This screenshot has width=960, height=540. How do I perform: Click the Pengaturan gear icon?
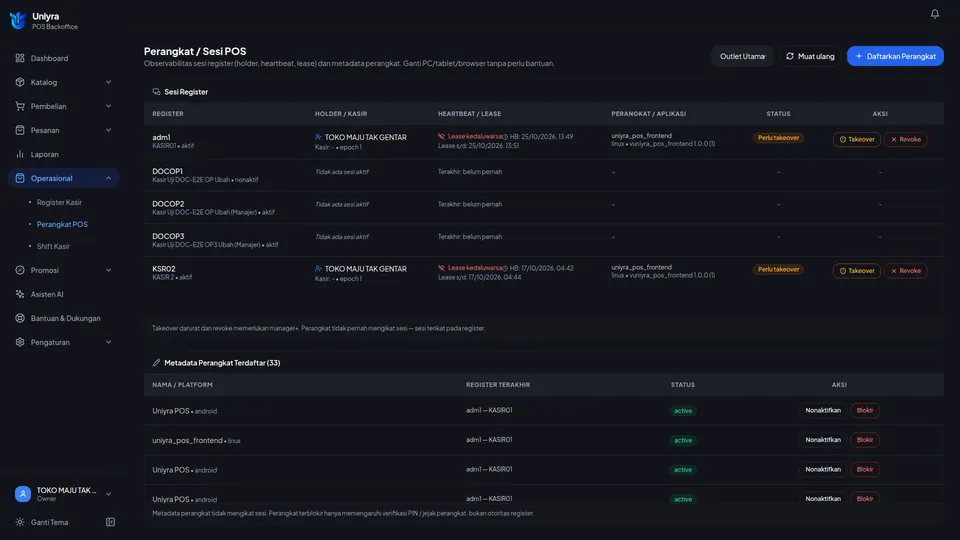coord(20,342)
